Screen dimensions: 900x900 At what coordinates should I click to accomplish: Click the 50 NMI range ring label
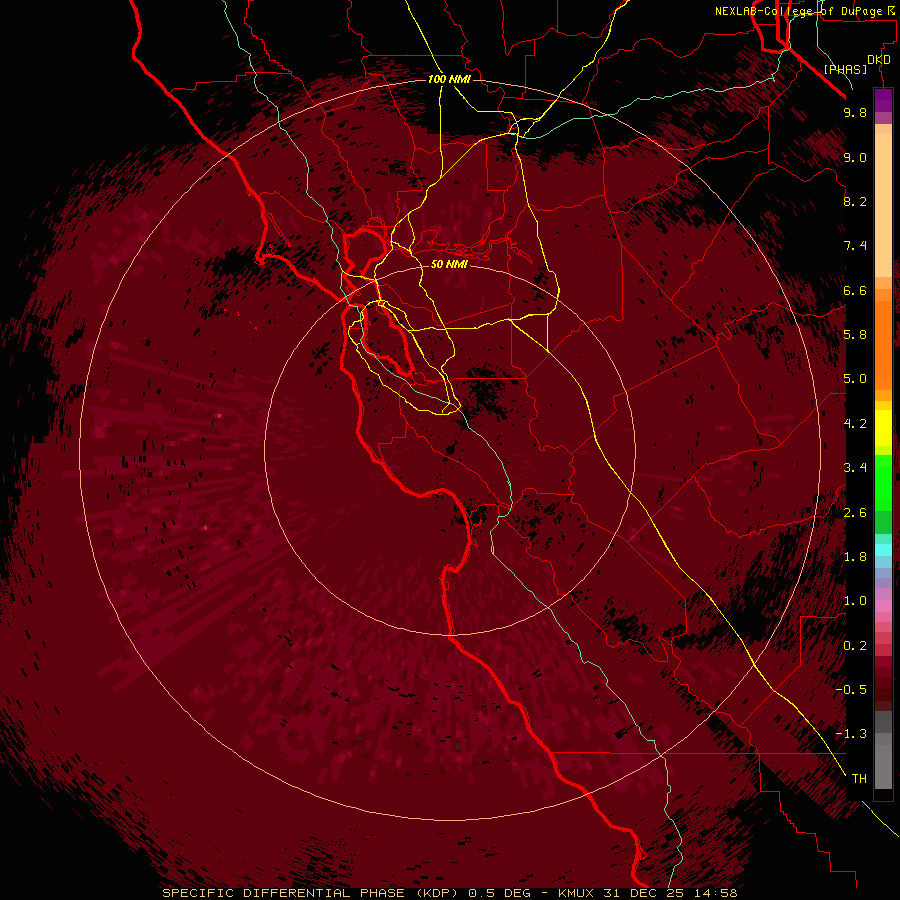pos(449,264)
